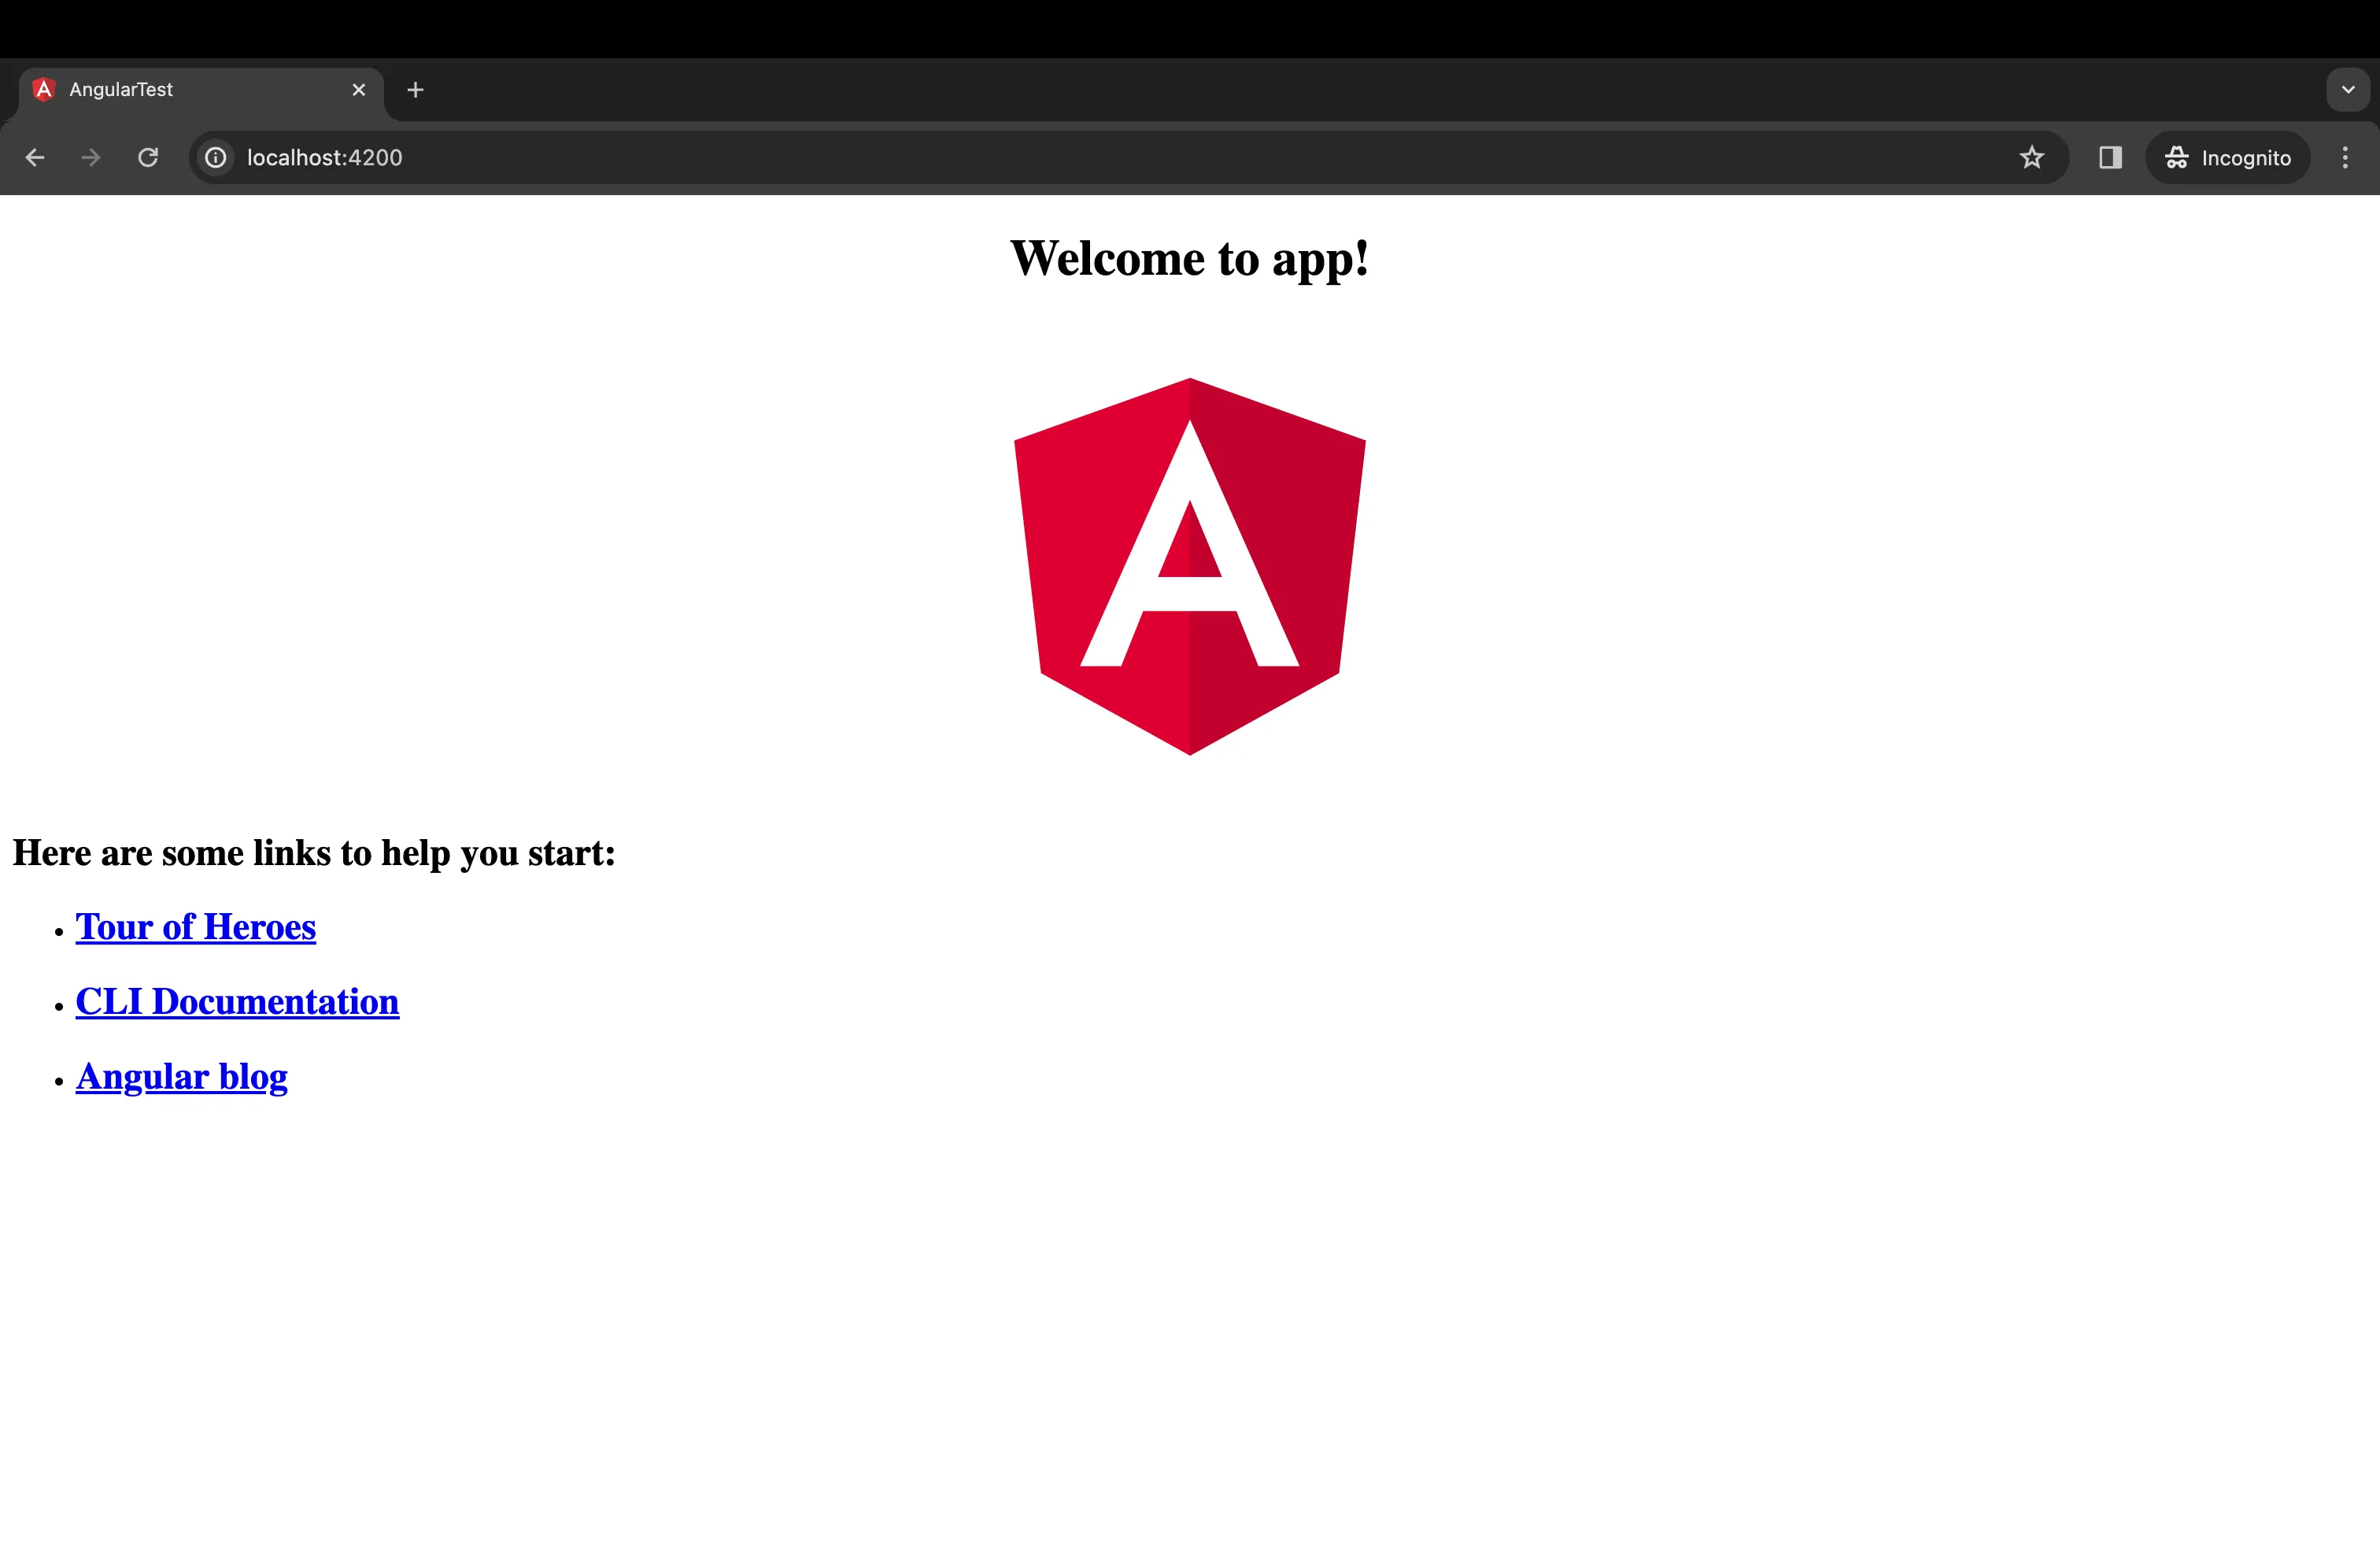Expand the tab search dropdown chevron
This screenshot has width=2380, height=1546.
[x=2348, y=90]
